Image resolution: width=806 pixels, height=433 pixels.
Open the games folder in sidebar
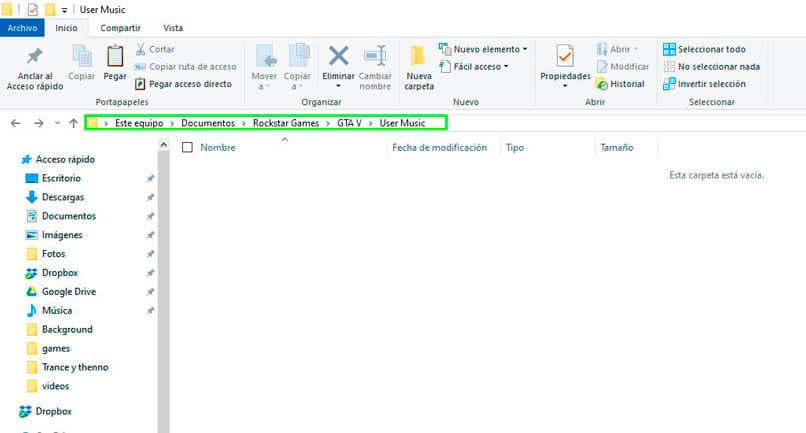click(56, 348)
